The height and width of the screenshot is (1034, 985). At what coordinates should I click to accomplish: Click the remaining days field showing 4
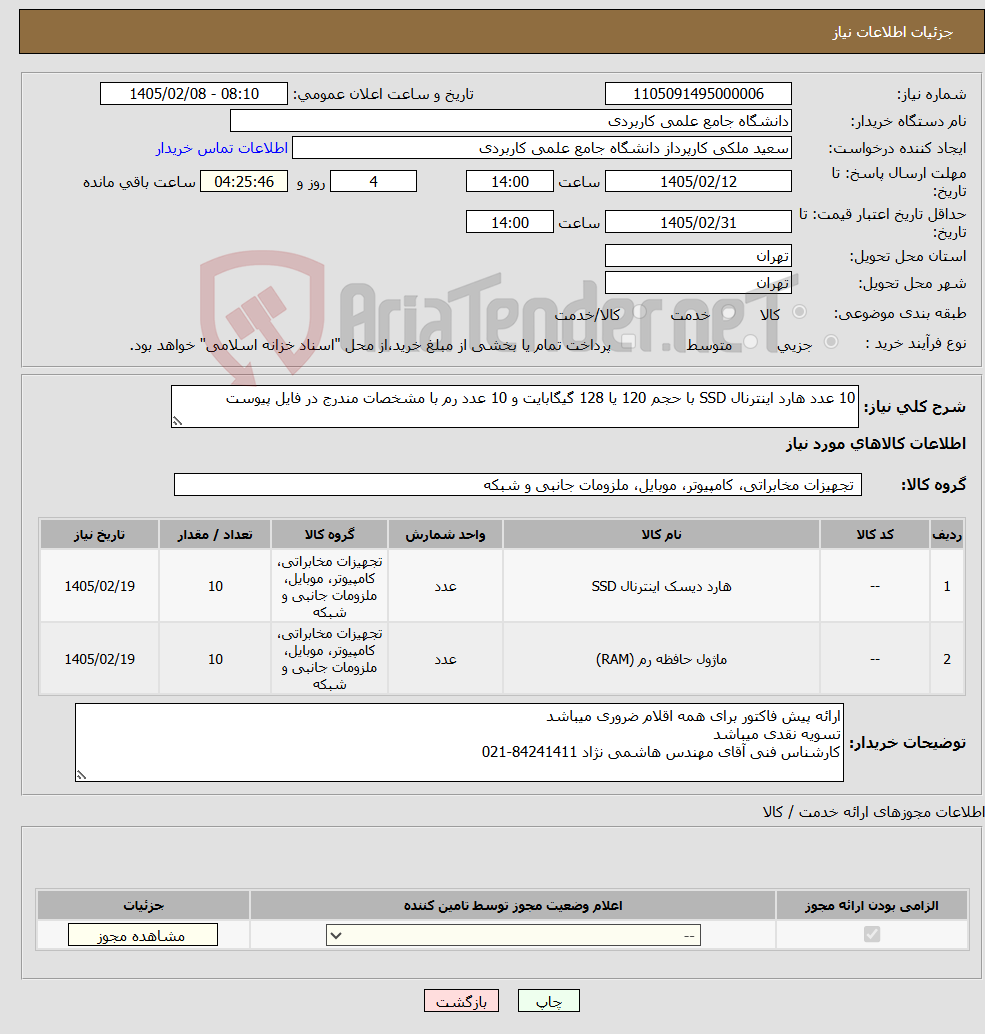point(373,181)
